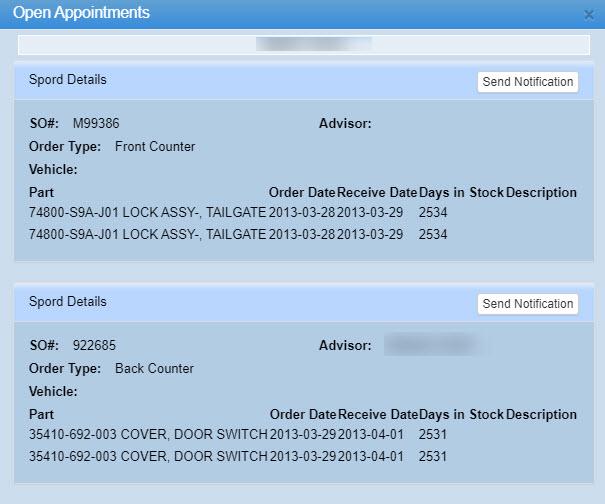Click Receive Date header in 922685 card
Viewport: 605px width, 504px height.
[x=377, y=414]
